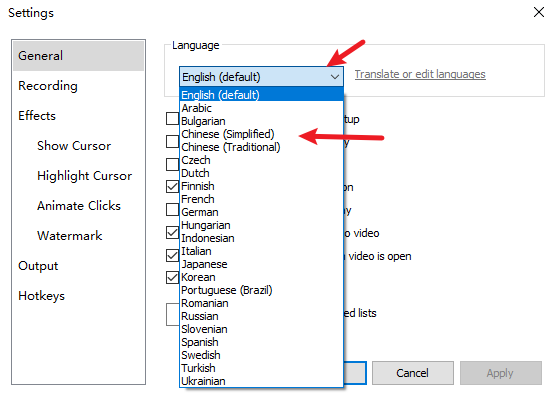Choose Finnish from the language list
Screen dimensions: 554x395
[261, 186]
